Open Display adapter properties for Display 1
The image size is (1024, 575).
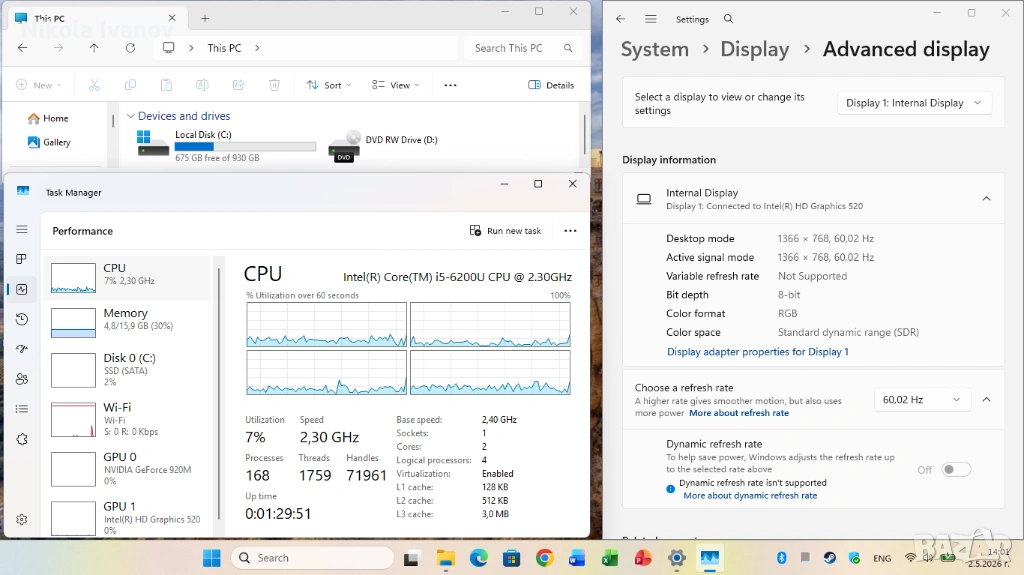click(758, 352)
